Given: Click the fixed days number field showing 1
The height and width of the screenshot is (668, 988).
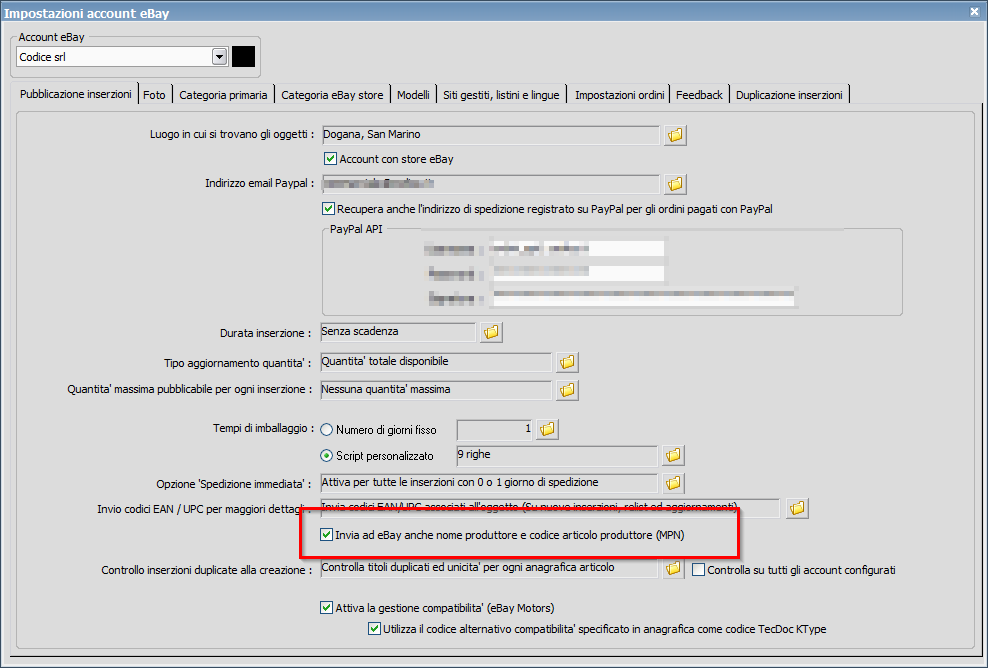Looking at the screenshot, I should (495, 430).
